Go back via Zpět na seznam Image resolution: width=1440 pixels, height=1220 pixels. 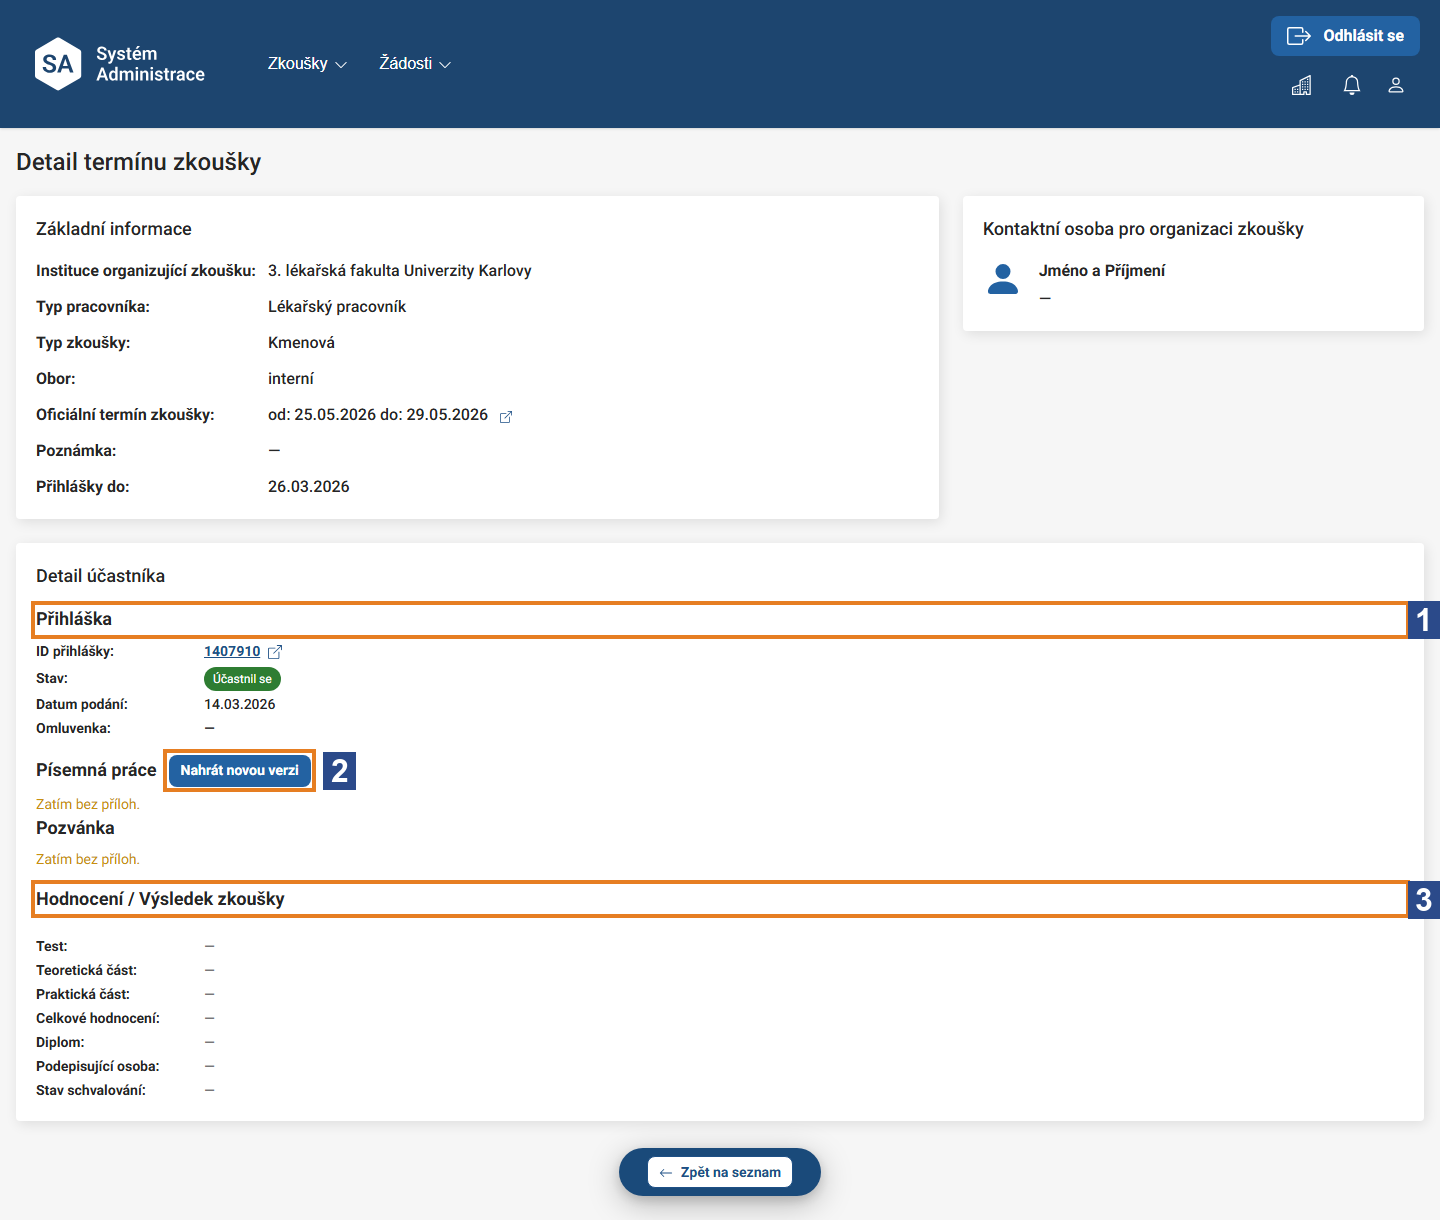[x=720, y=1172]
